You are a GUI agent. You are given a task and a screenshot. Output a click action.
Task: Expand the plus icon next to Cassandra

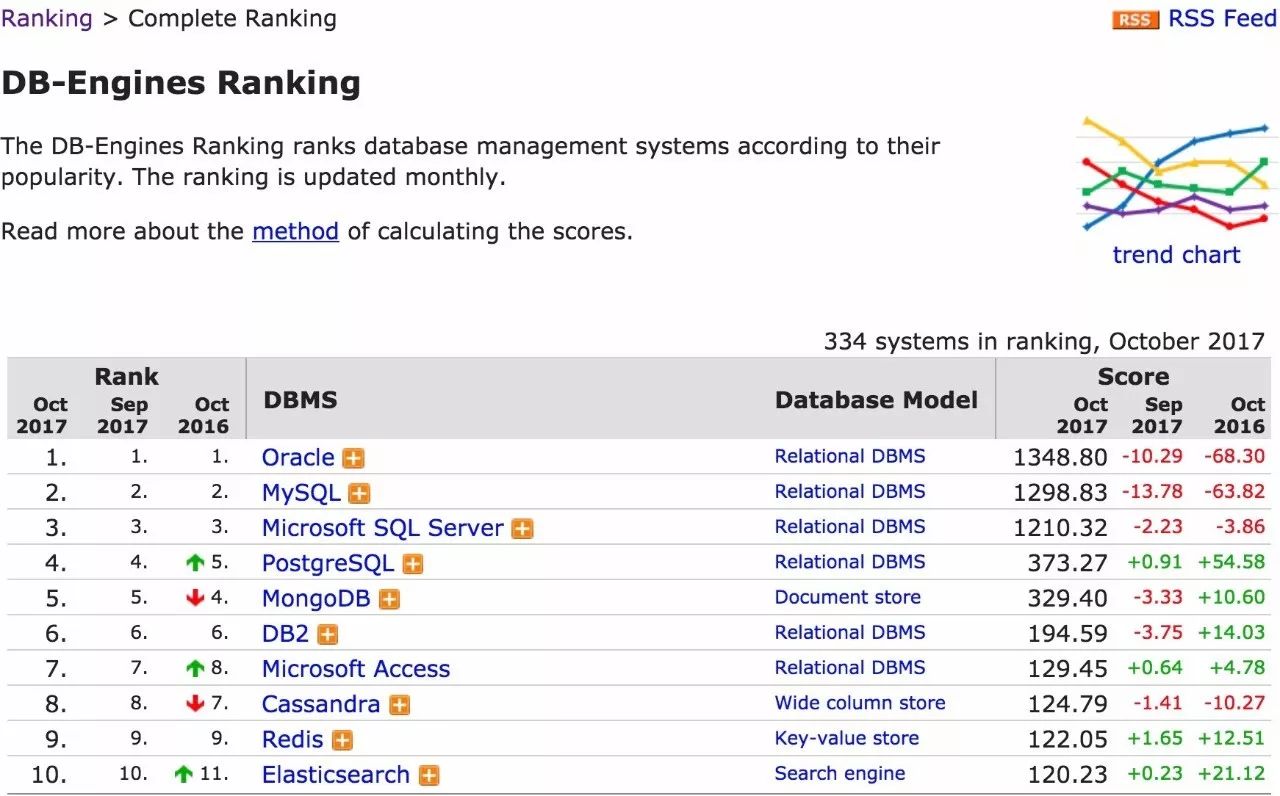pos(399,705)
